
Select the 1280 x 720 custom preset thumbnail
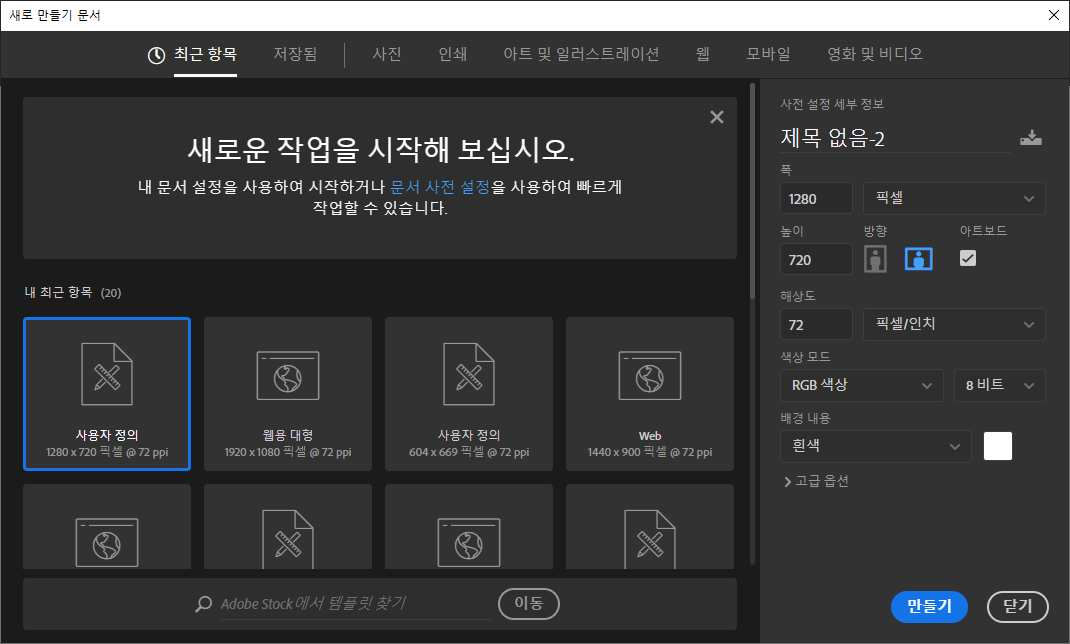(x=107, y=394)
